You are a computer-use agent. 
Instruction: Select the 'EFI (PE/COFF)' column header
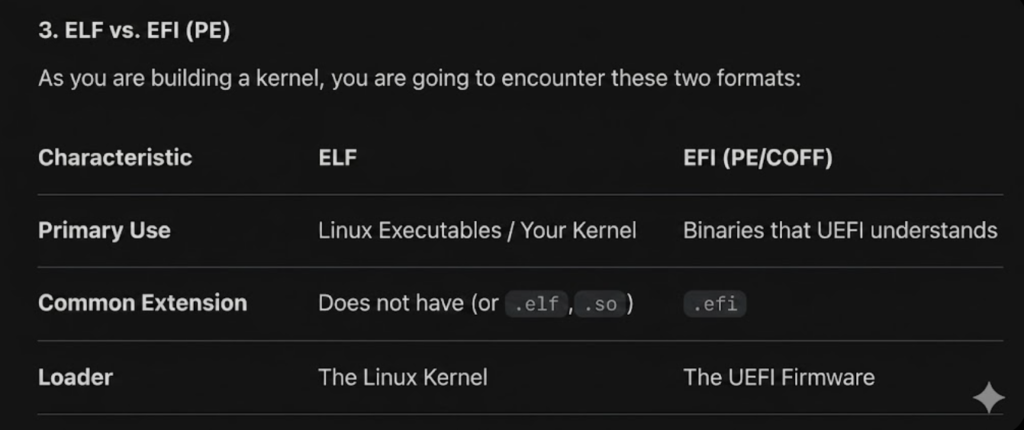pos(757,157)
